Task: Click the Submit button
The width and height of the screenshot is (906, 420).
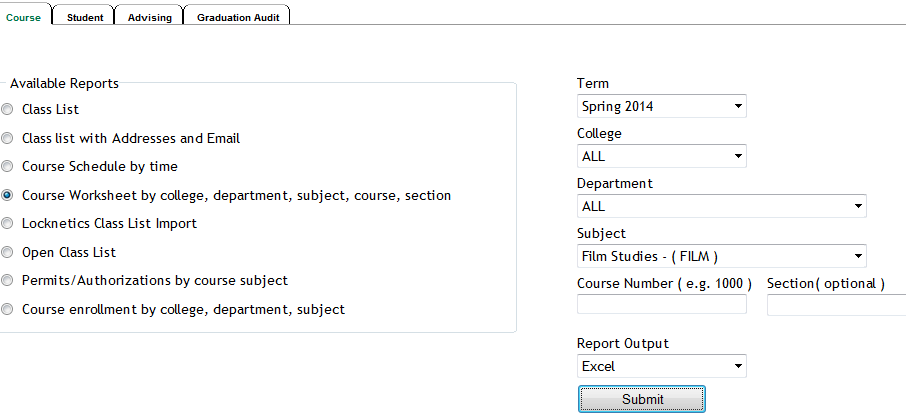Action: point(642,399)
